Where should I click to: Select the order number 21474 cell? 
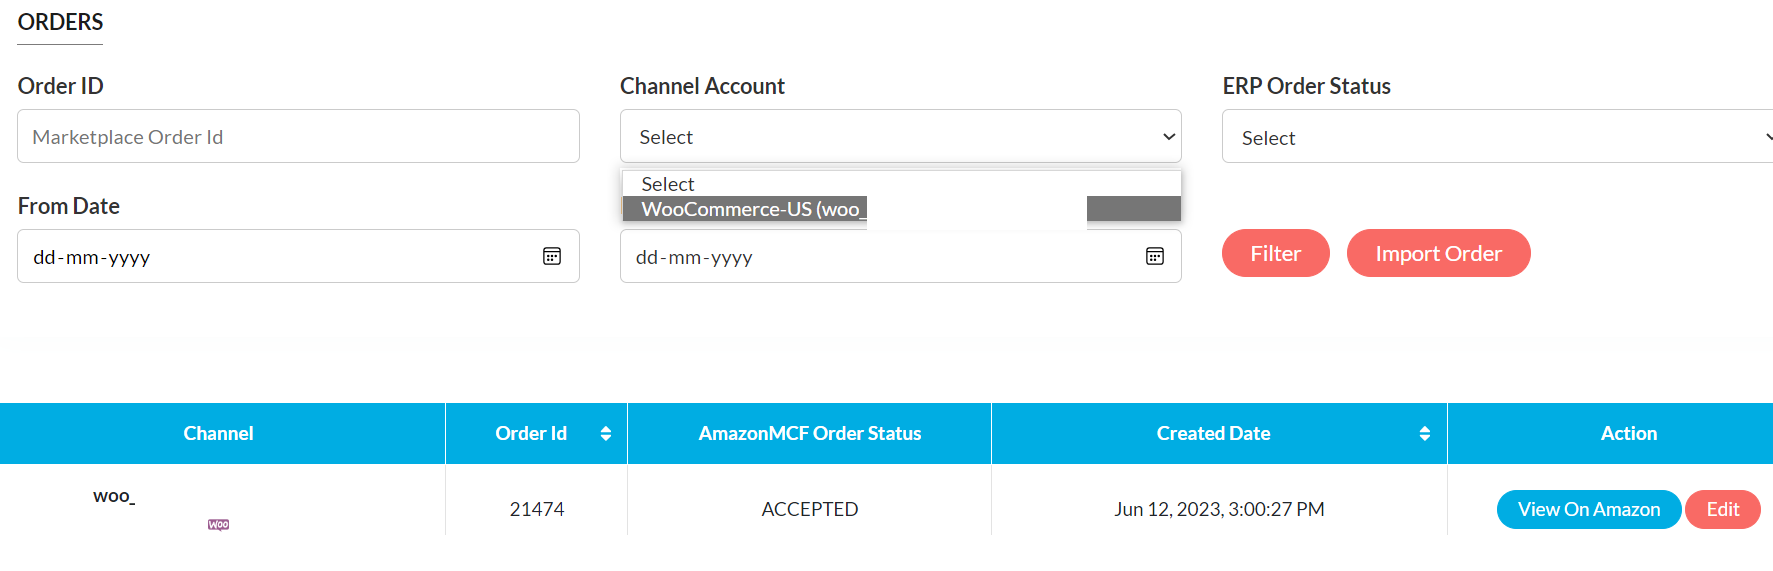[x=536, y=509]
